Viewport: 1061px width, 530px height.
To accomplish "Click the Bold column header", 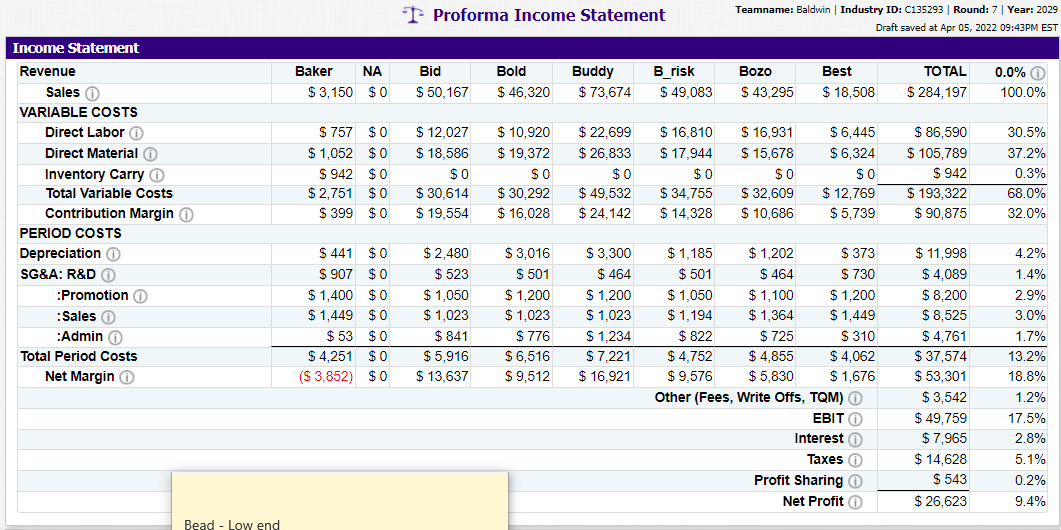I will click(x=511, y=72).
